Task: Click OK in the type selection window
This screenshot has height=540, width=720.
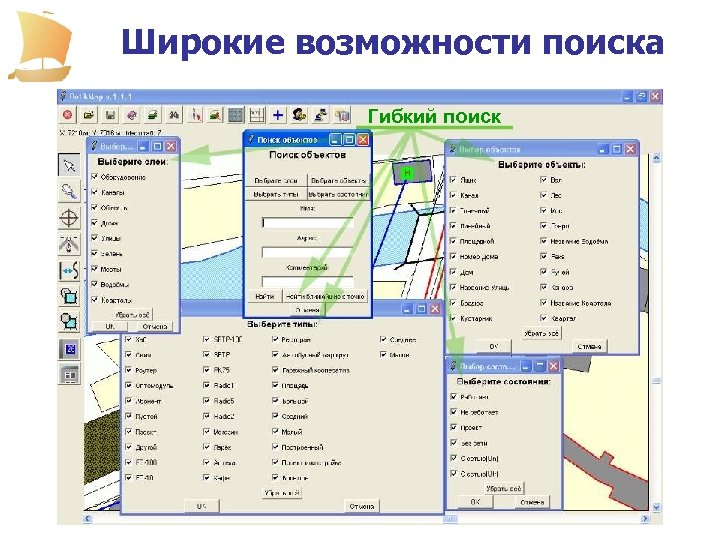Action: click(x=202, y=506)
